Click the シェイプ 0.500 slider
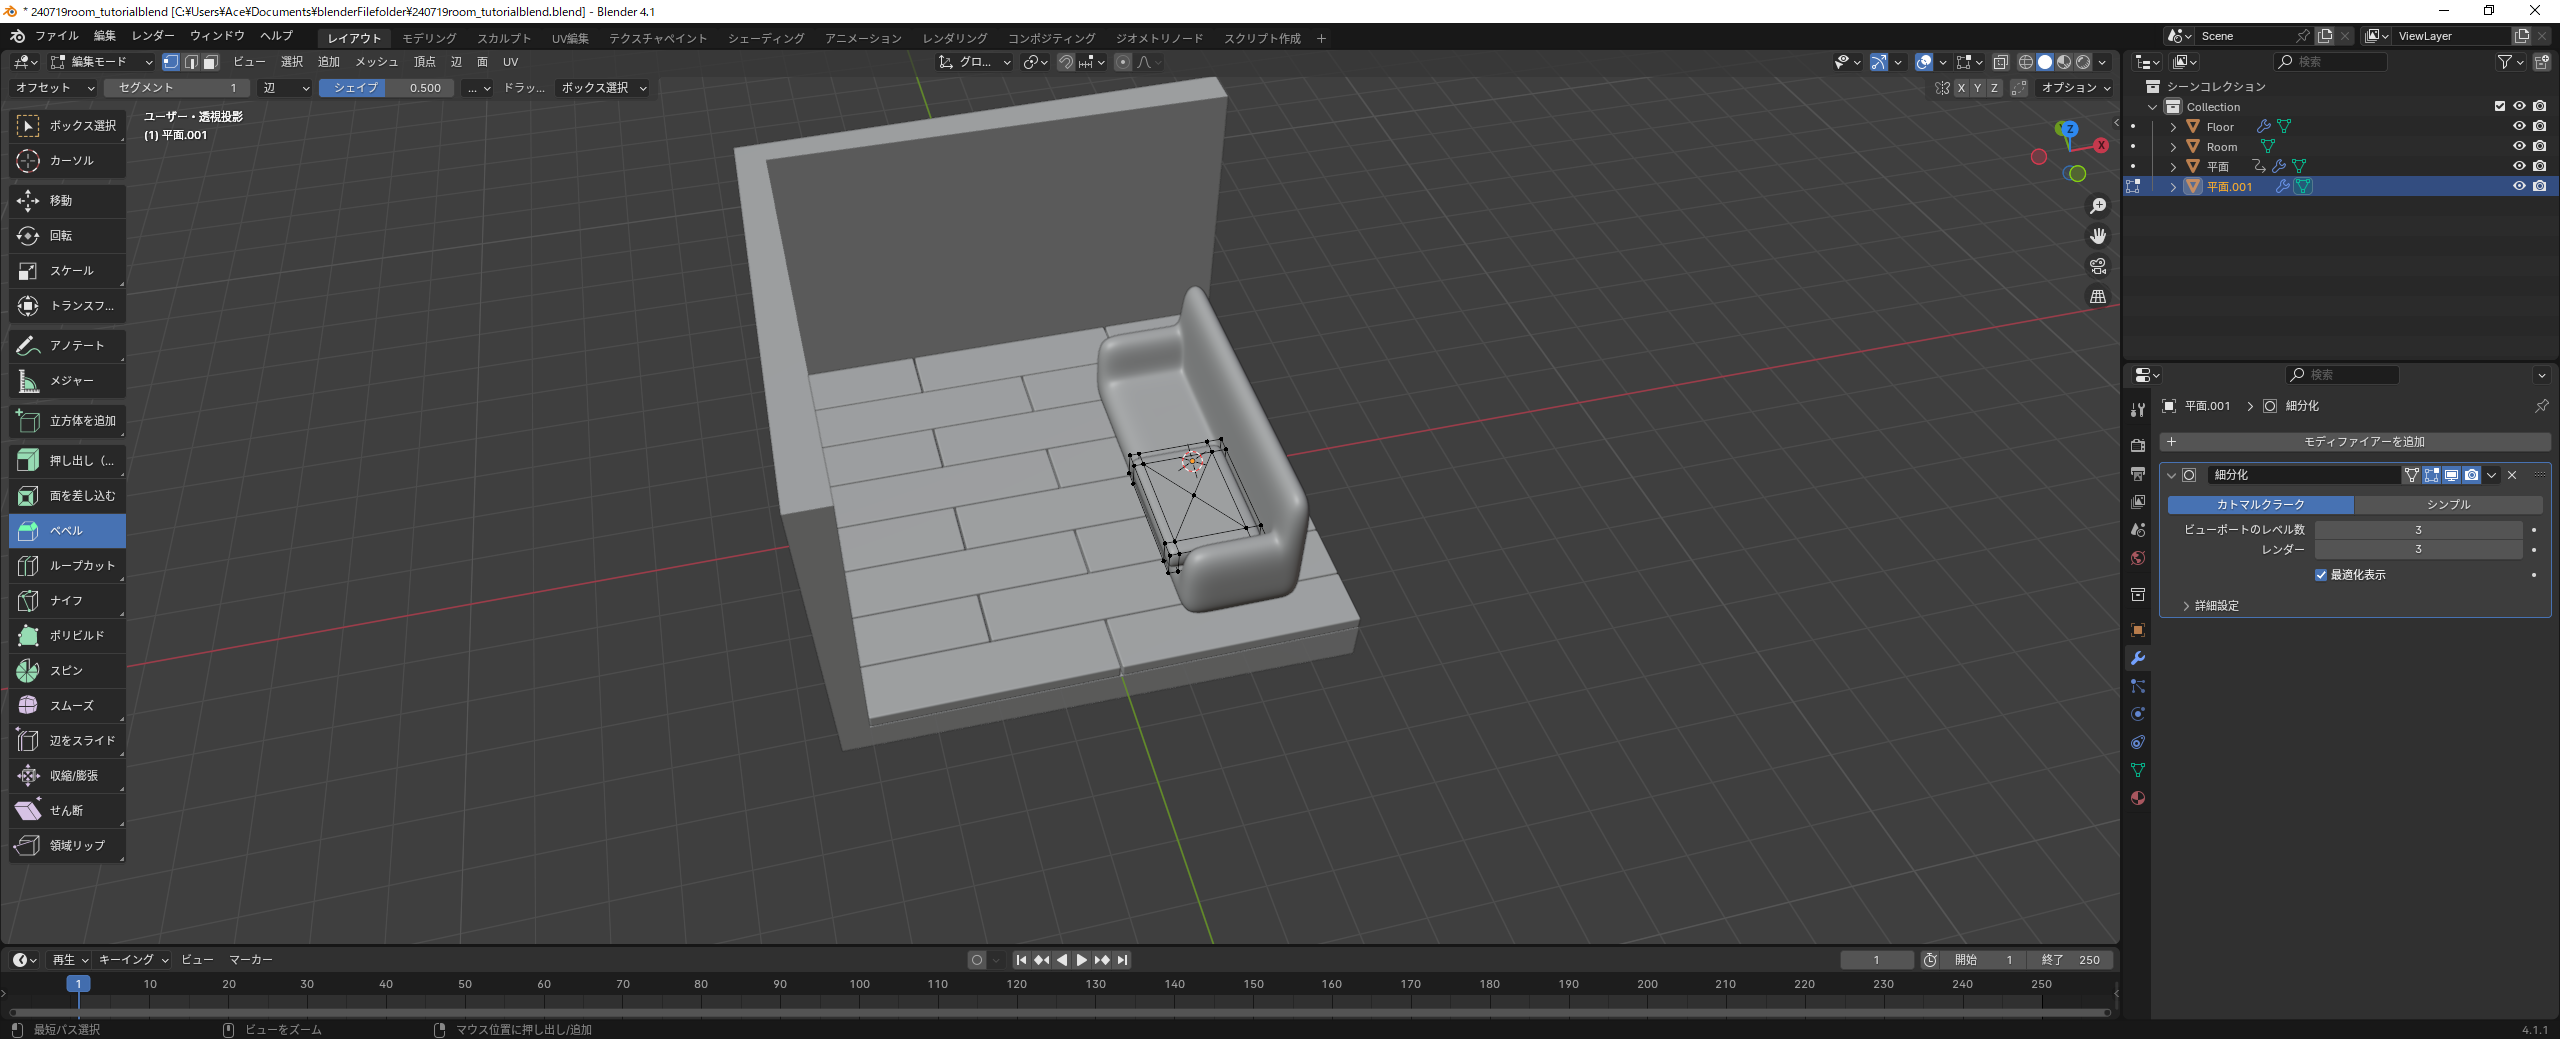Screen dimensions: 2560x1040 [x=386, y=88]
